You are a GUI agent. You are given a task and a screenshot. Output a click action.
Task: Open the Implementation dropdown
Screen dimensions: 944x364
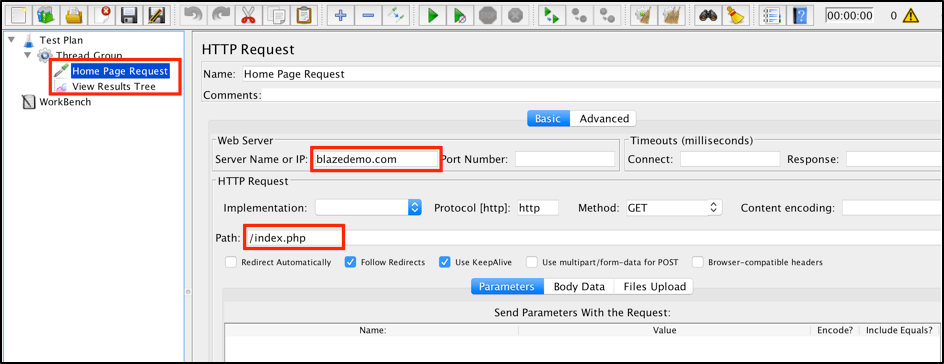point(368,208)
